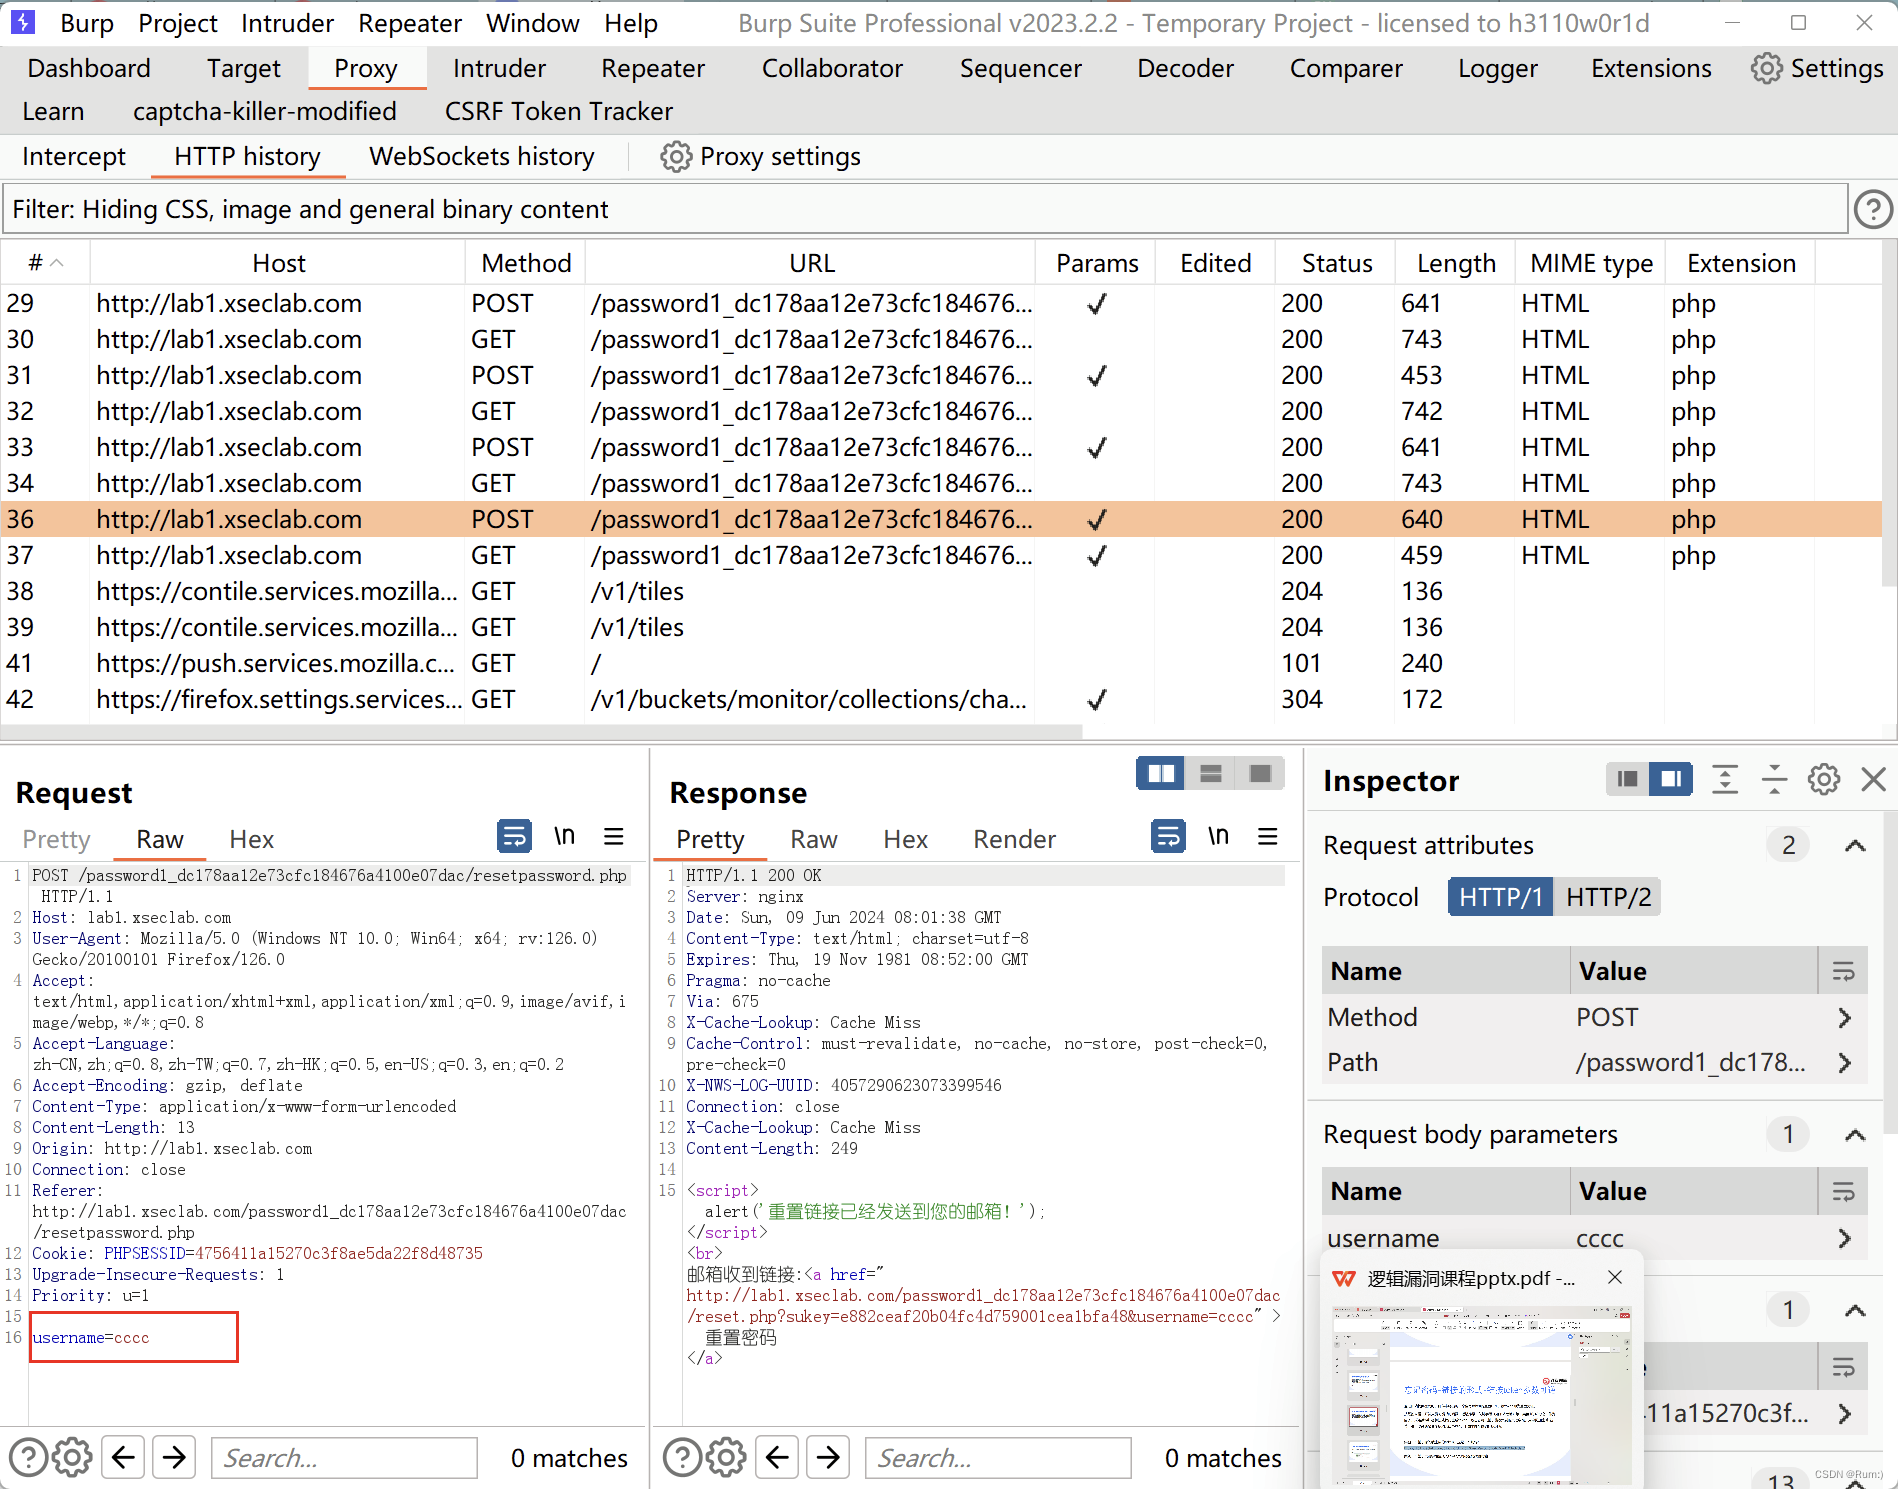The width and height of the screenshot is (1898, 1489).
Task: Expand Path attribute row
Action: click(x=1844, y=1063)
